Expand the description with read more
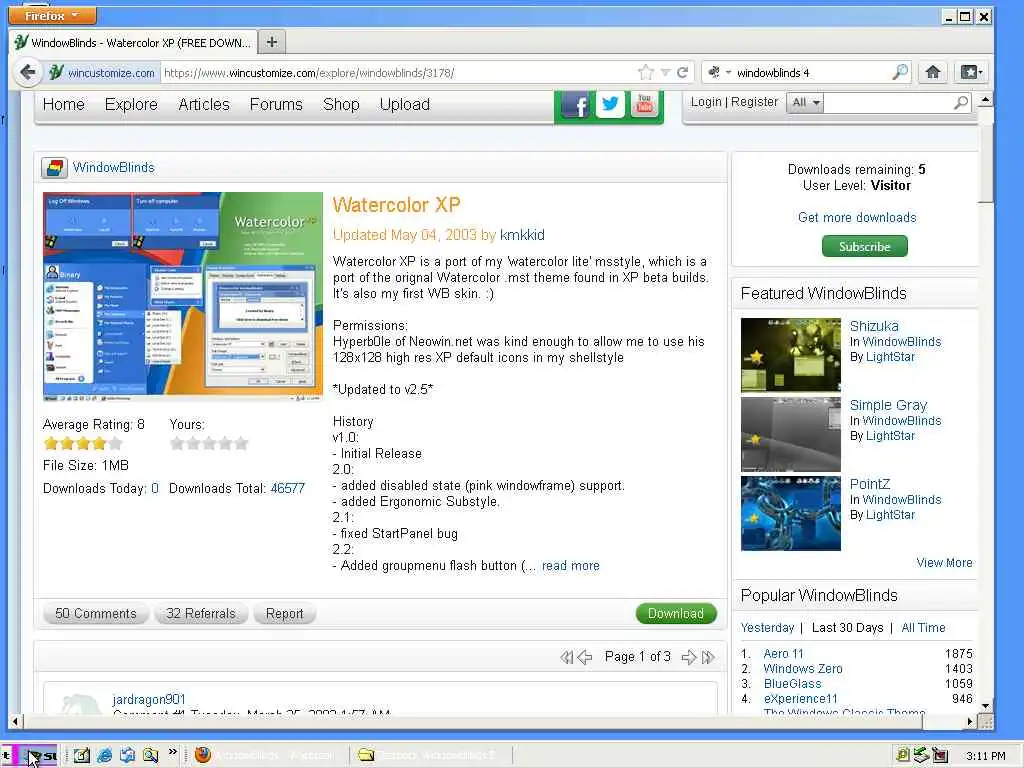1024x768 pixels. [x=571, y=566]
